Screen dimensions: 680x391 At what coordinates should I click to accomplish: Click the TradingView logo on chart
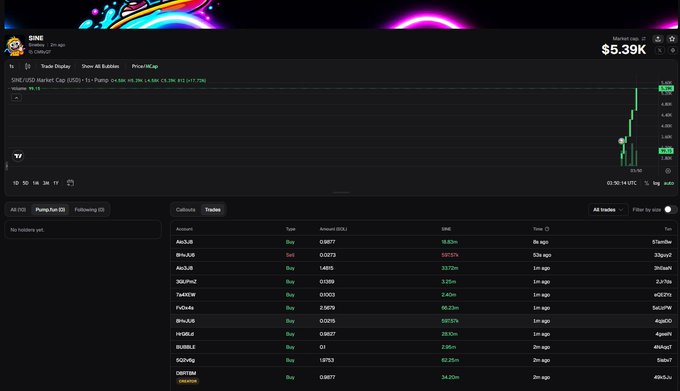click(x=18, y=156)
